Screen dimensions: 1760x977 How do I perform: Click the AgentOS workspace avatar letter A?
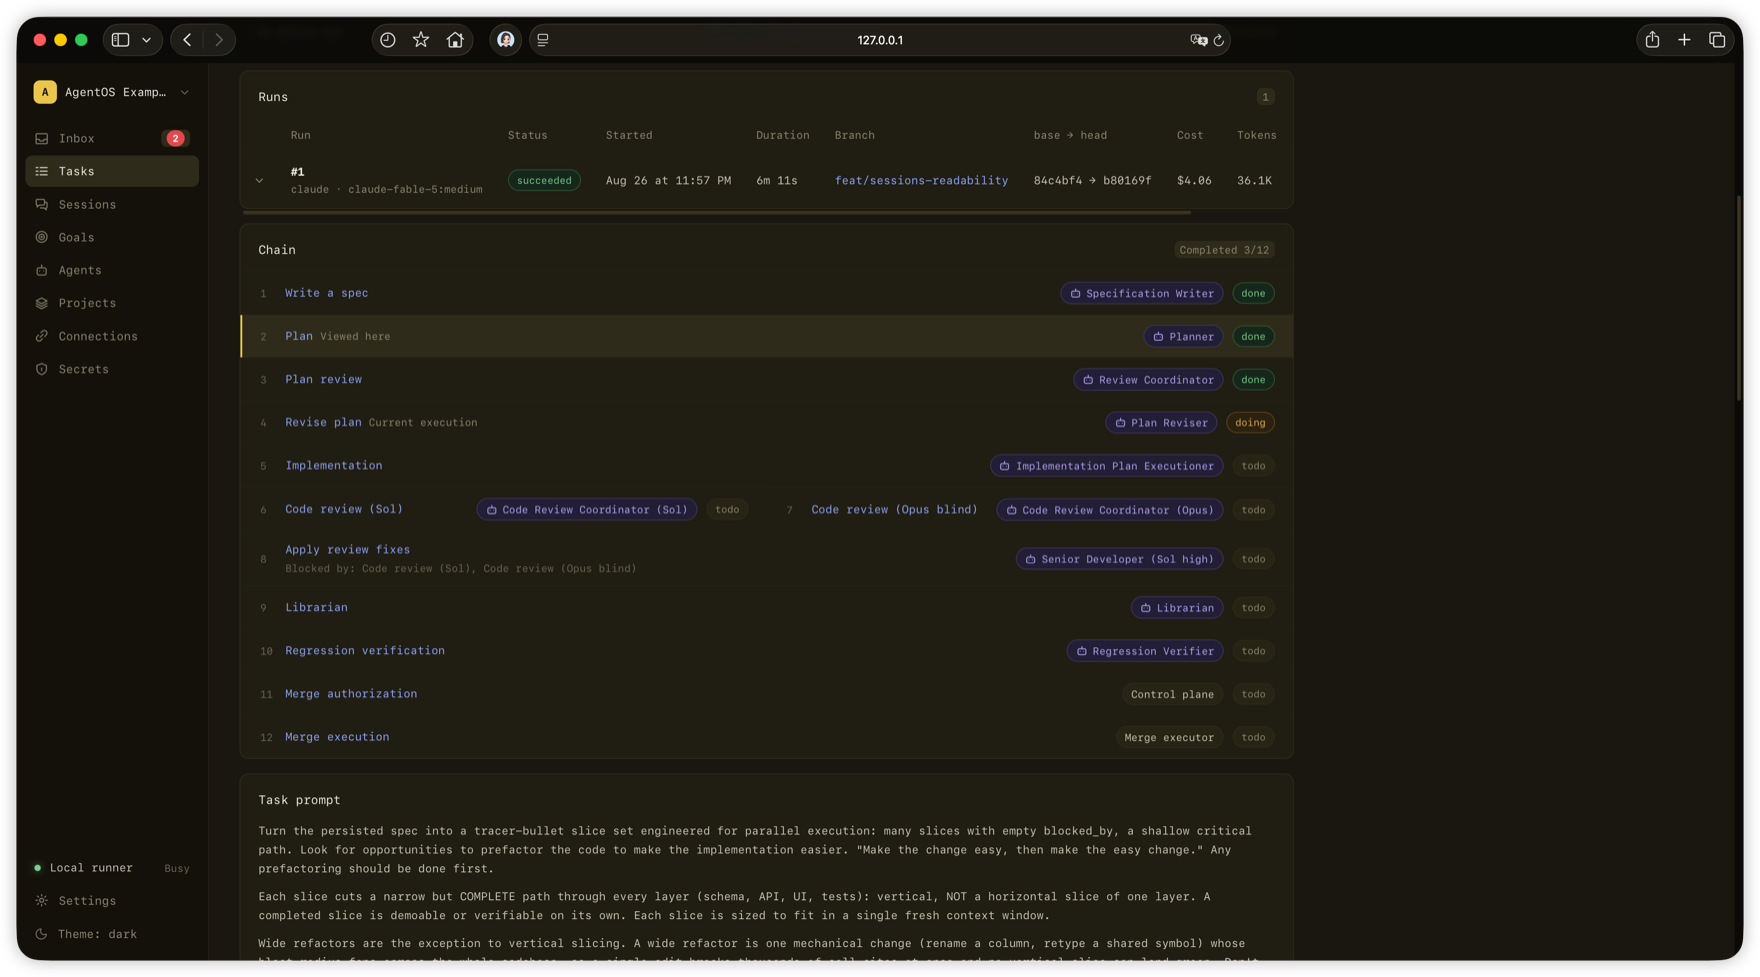pyautogui.click(x=45, y=92)
